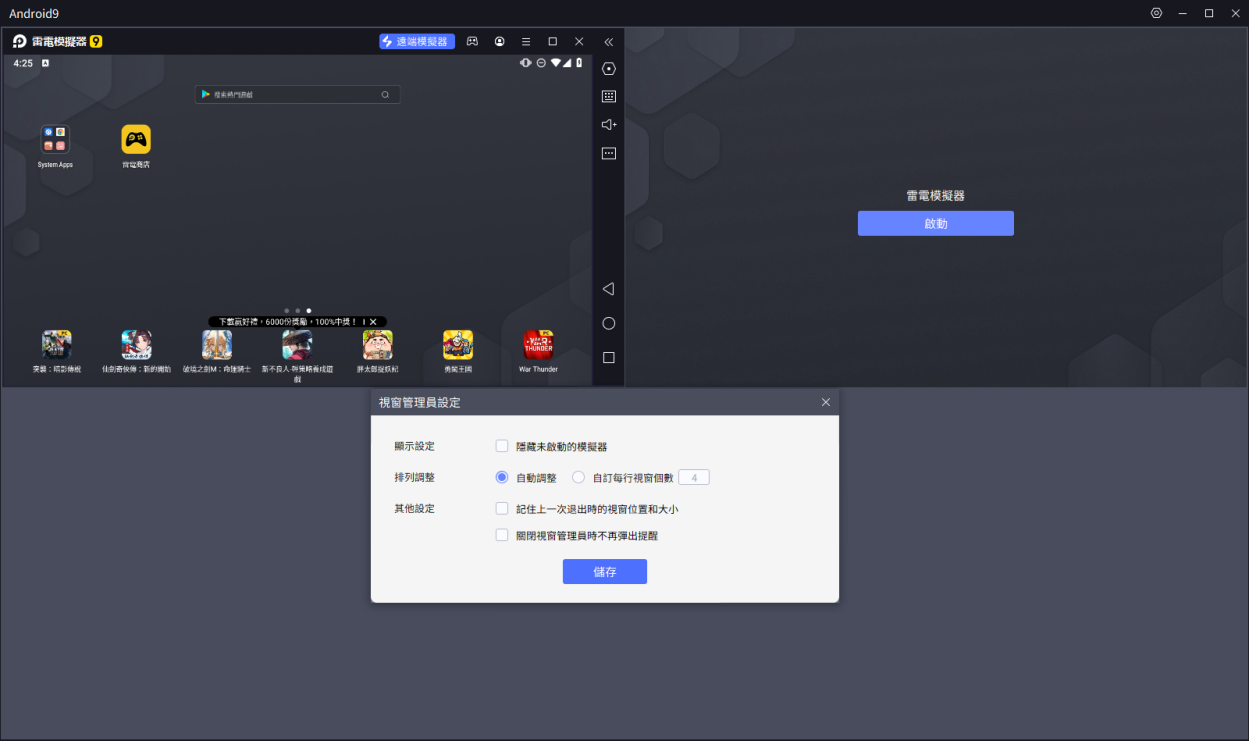Click the 啟動 button for 雷電模擬器
Image resolution: width=1249 pixels, height=741 pixels.
tap(936, 224)
